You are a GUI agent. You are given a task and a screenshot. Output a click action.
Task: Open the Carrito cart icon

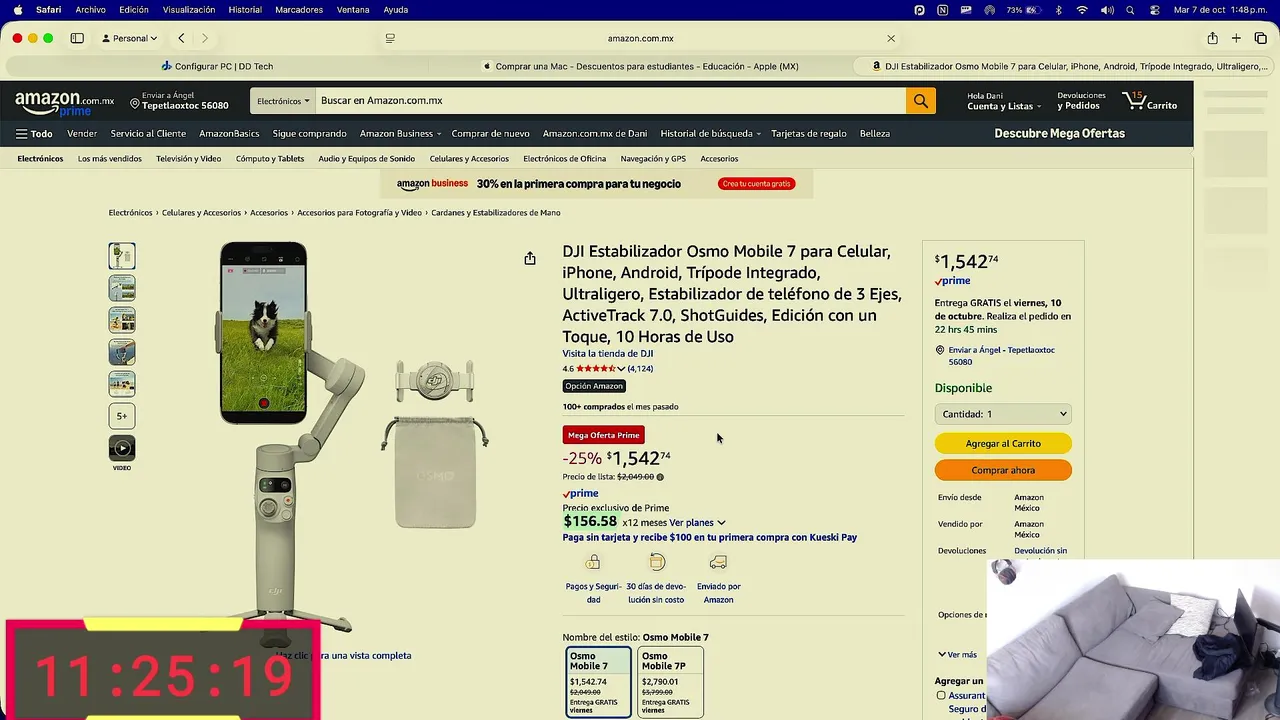click(1150, 101)
